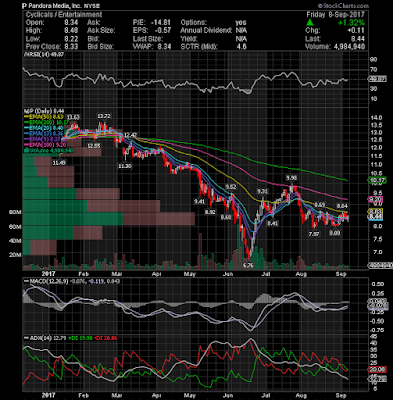Click the 11.30 low price annotation

pyautogui.click(x=125, y=166)
